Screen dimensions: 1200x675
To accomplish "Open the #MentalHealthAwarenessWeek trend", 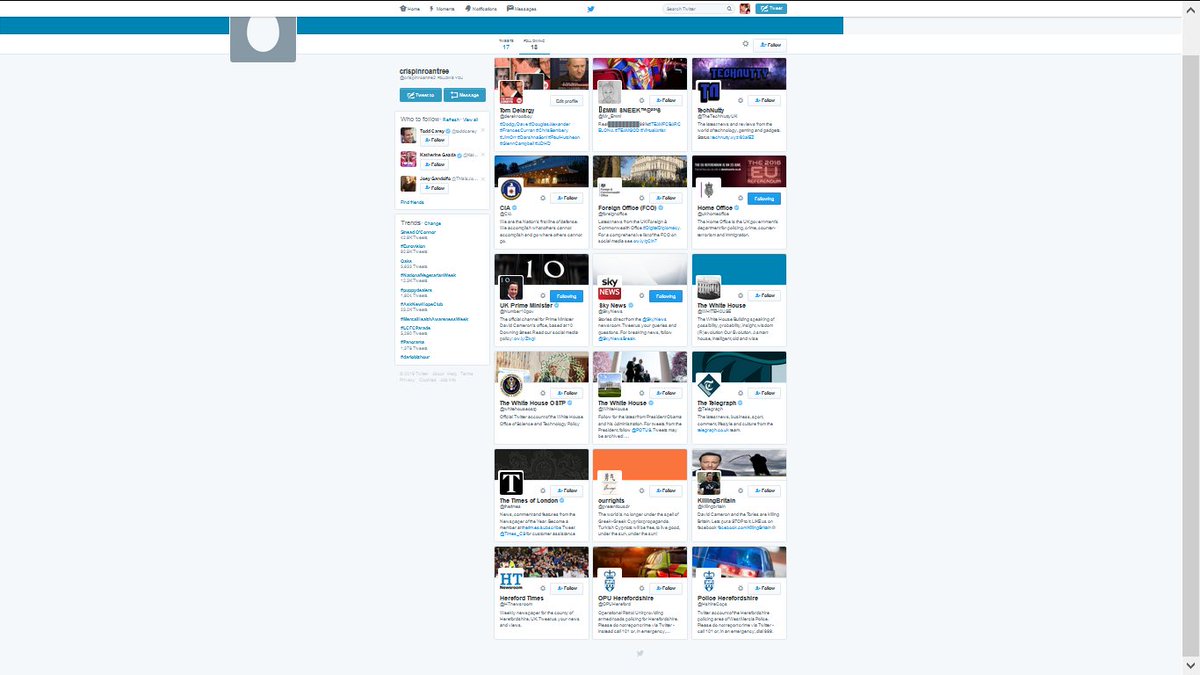I will 434,318.
